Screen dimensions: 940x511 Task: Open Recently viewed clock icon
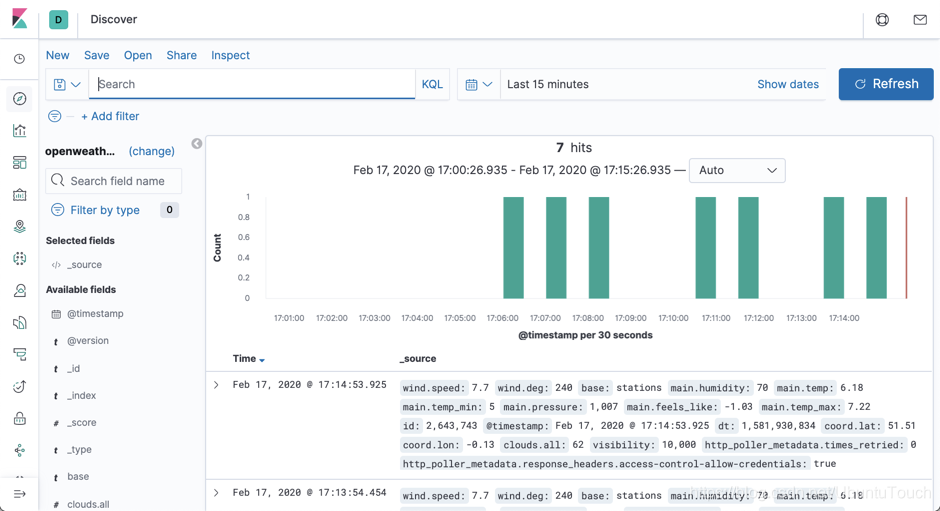point(20,59)
